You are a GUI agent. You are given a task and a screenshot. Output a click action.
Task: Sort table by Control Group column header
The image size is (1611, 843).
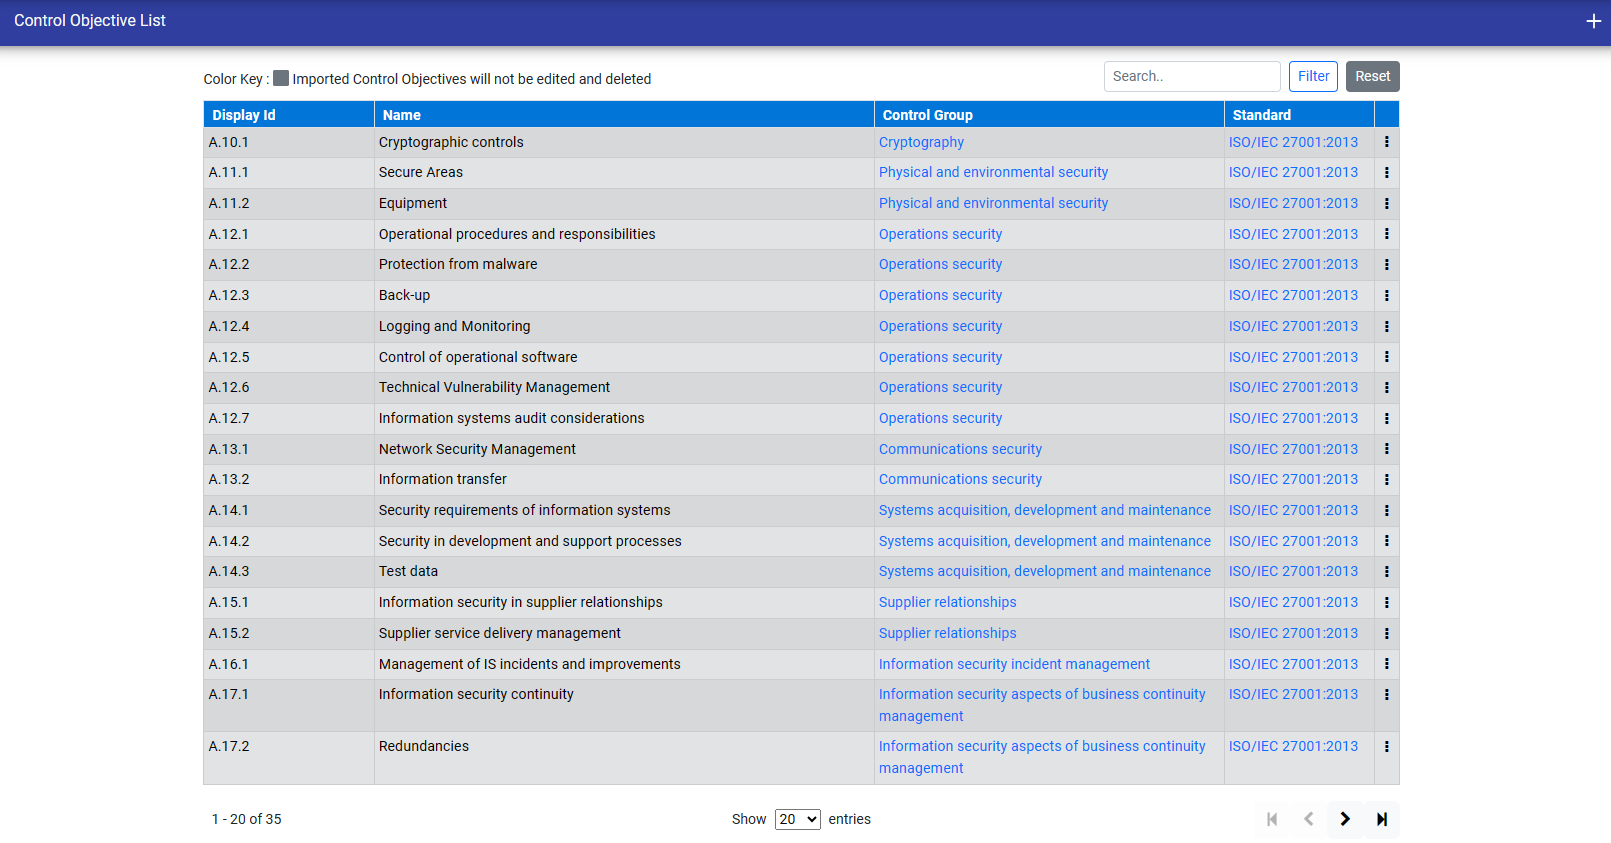pyautogui.click(x=927, y=115)
